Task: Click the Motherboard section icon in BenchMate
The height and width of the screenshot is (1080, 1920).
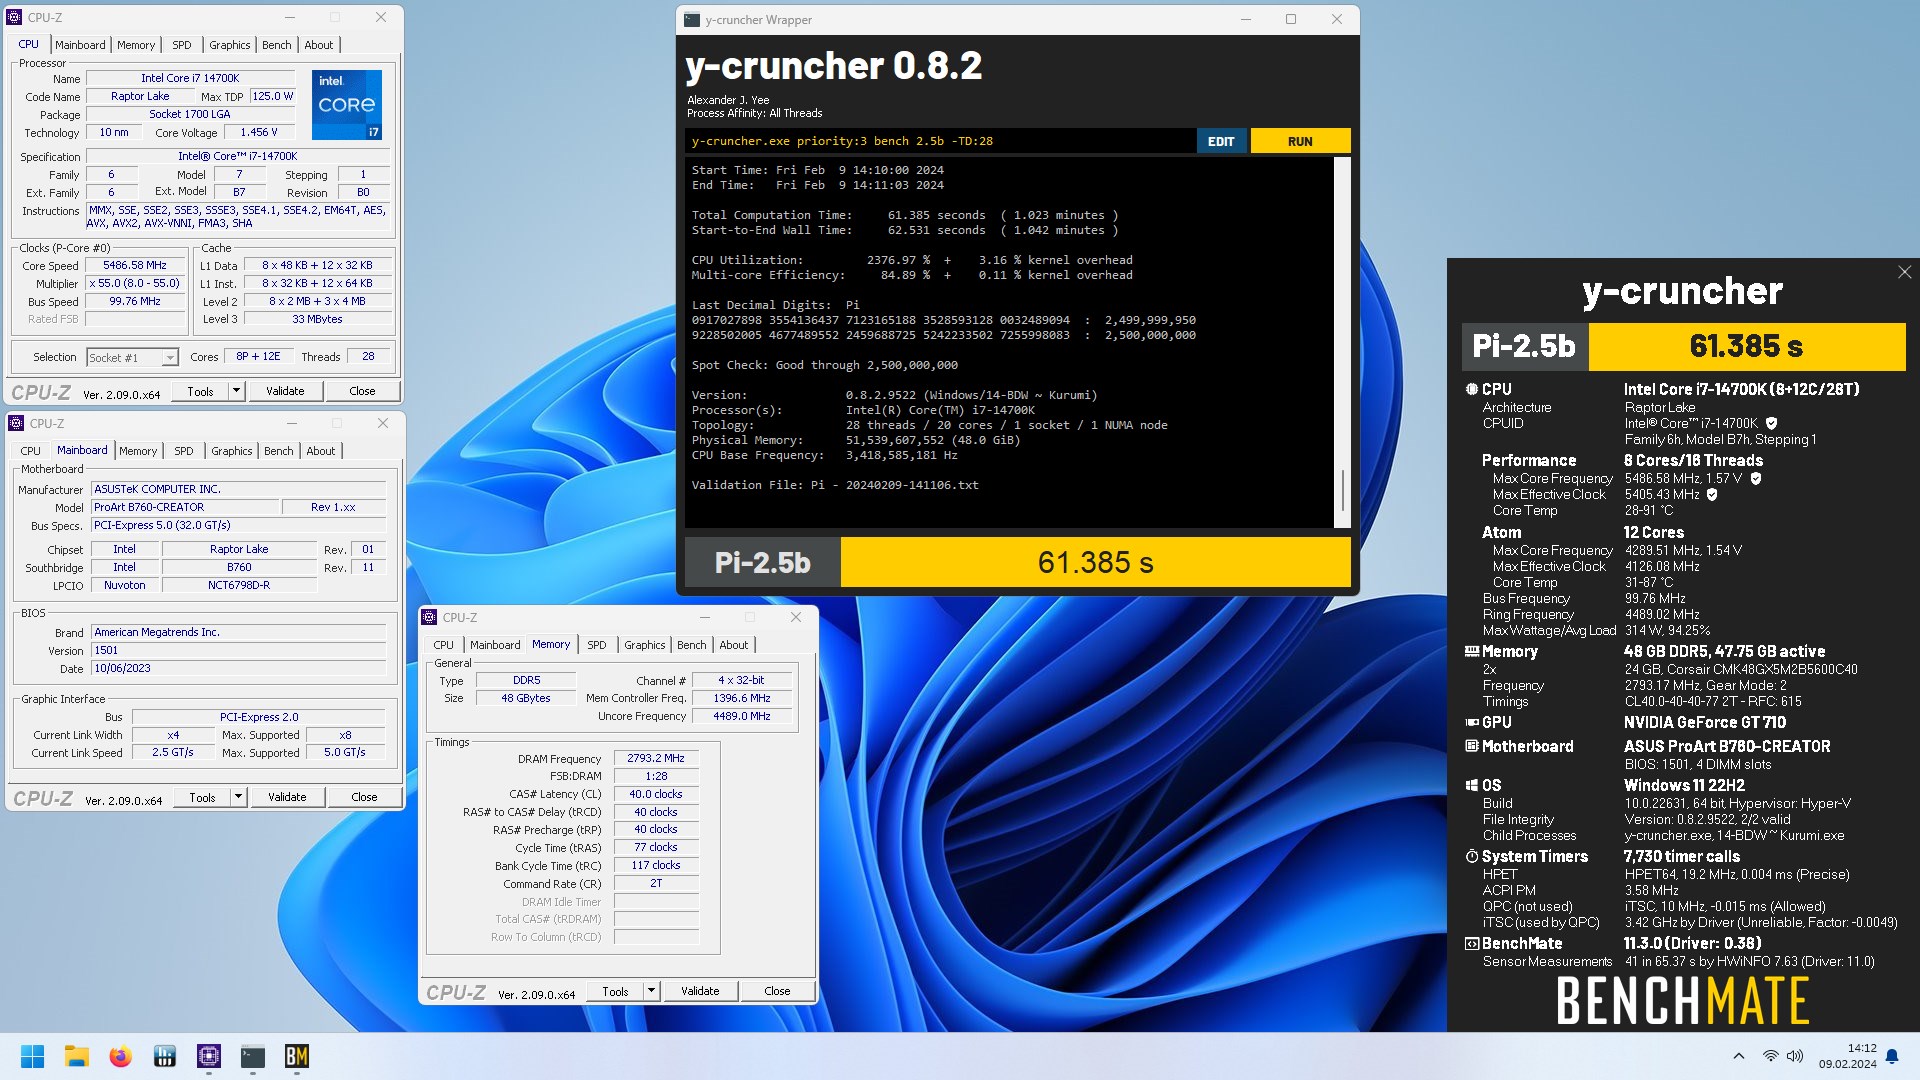Action: tap(1472, 746)
